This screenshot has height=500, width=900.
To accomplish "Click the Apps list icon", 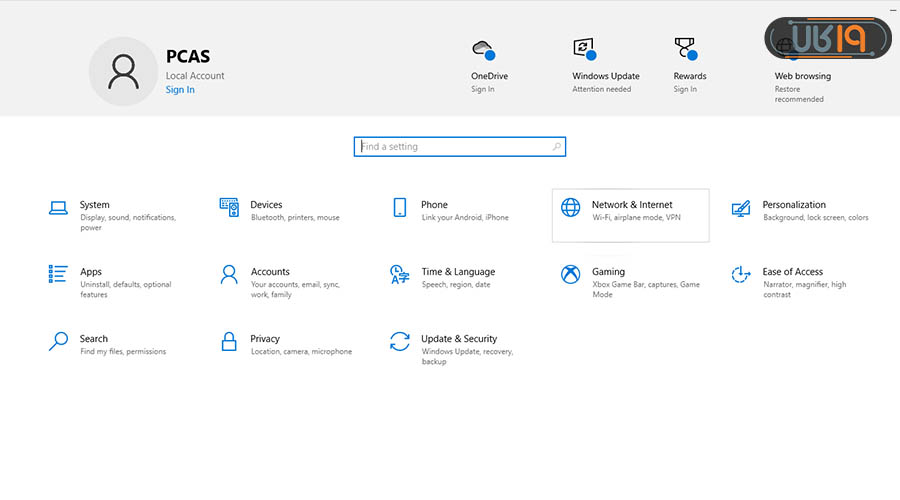I will click(58, 274).
